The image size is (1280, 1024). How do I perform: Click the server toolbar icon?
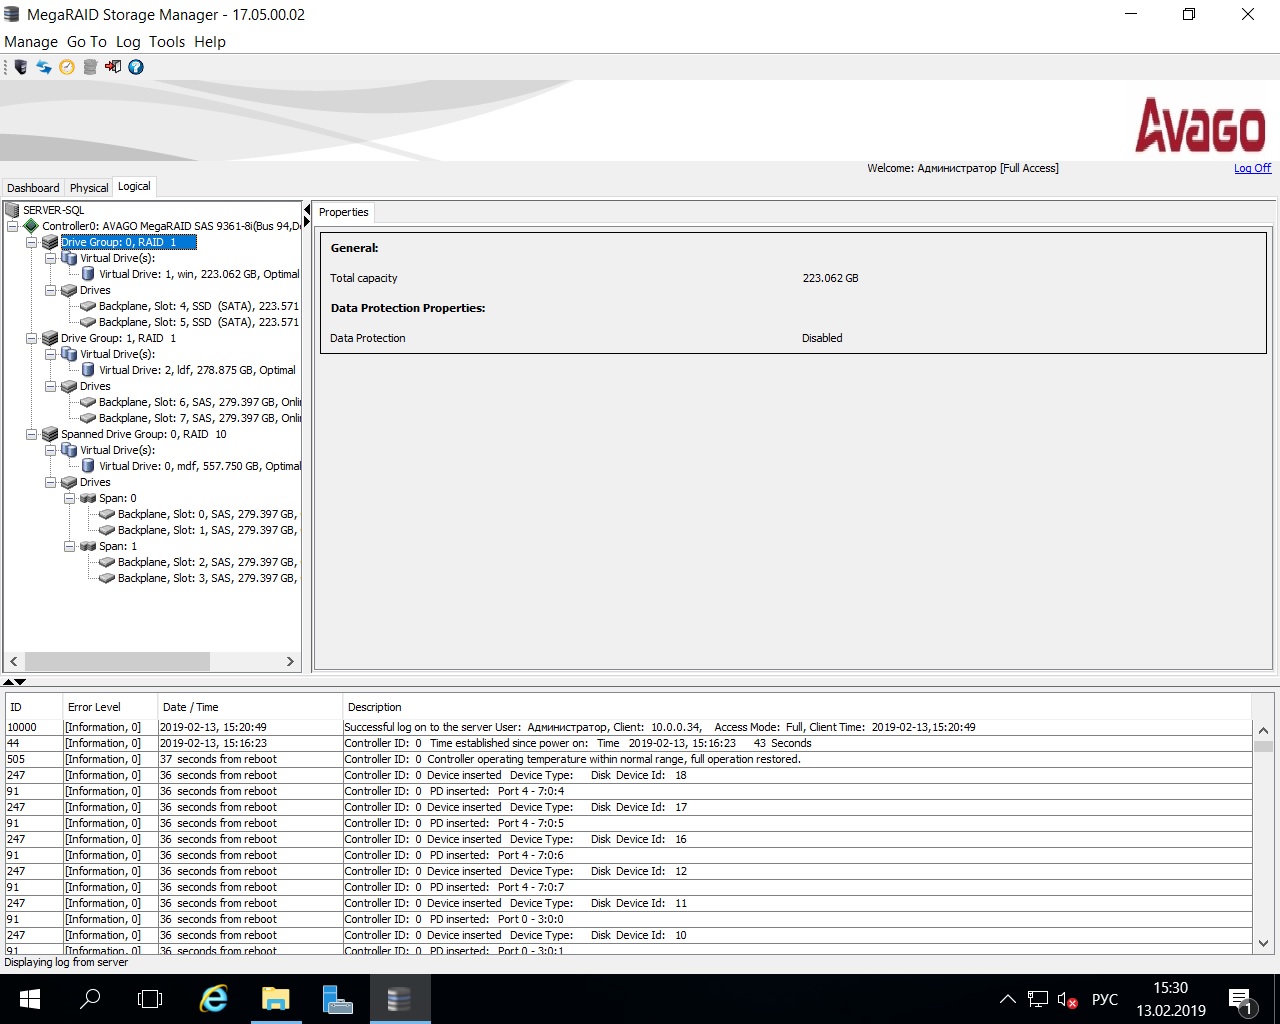click(20, 67)
